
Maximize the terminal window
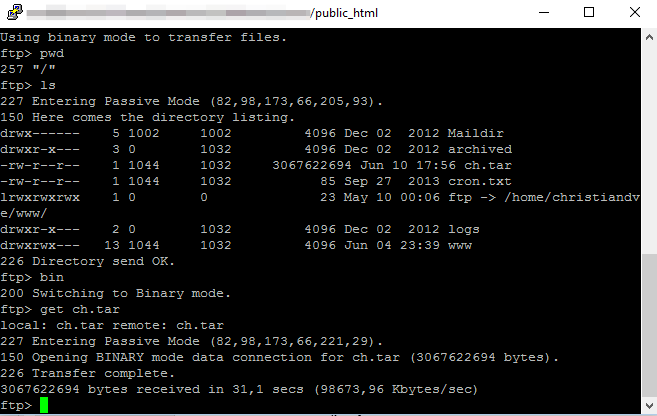click(589, 13)
